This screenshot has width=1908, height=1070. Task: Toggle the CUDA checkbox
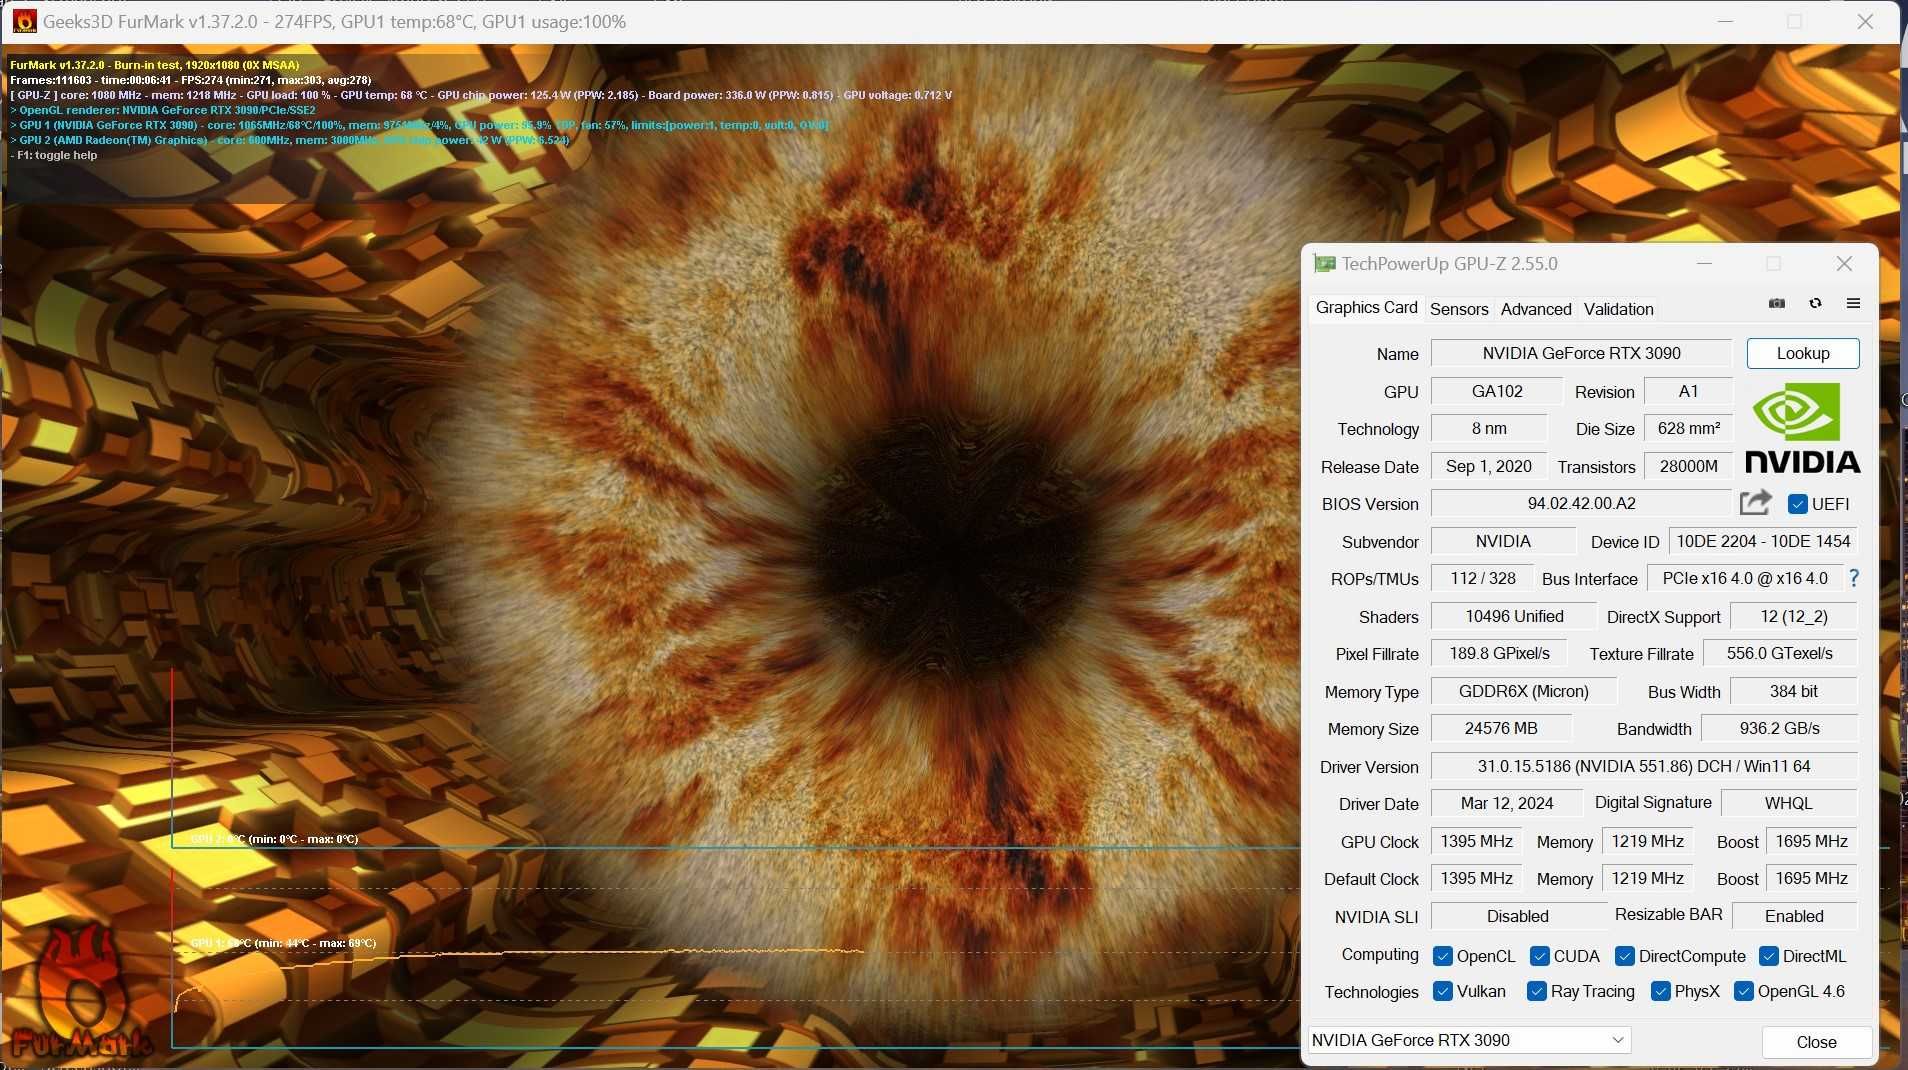click(1540, 956)
